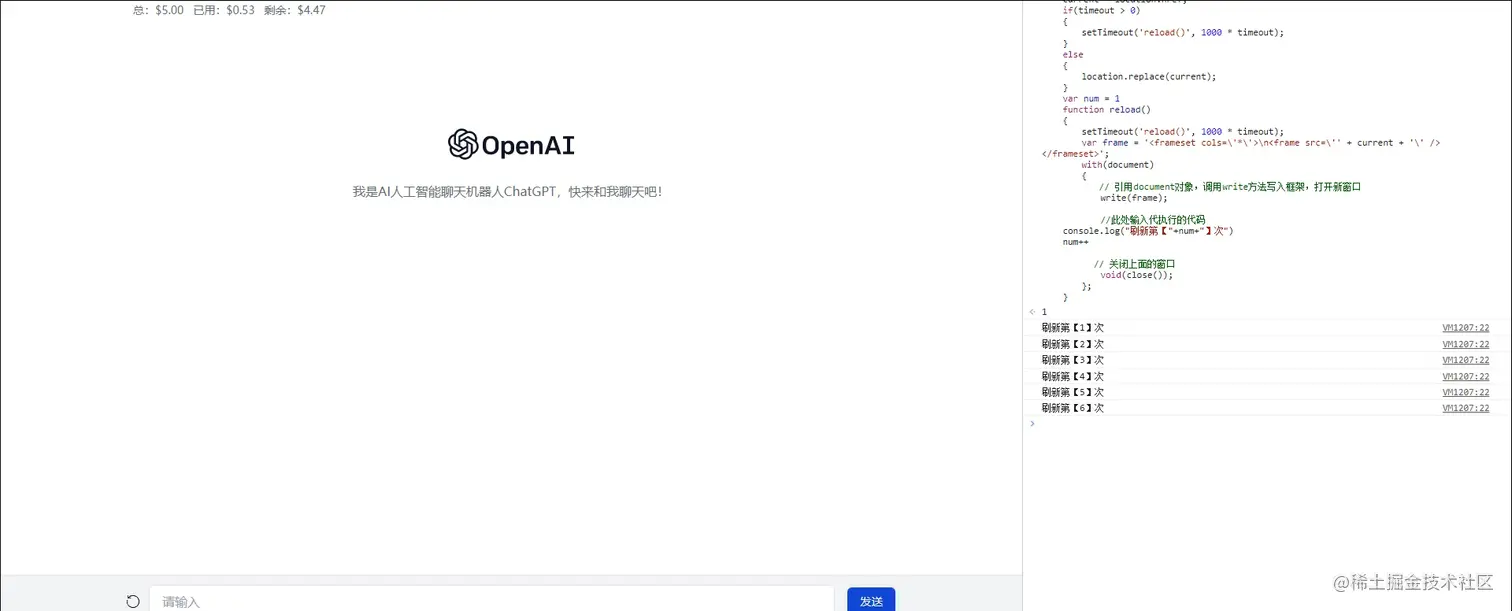
Task: Click the reset conversation icon beside input
Action: coord(133,601)
